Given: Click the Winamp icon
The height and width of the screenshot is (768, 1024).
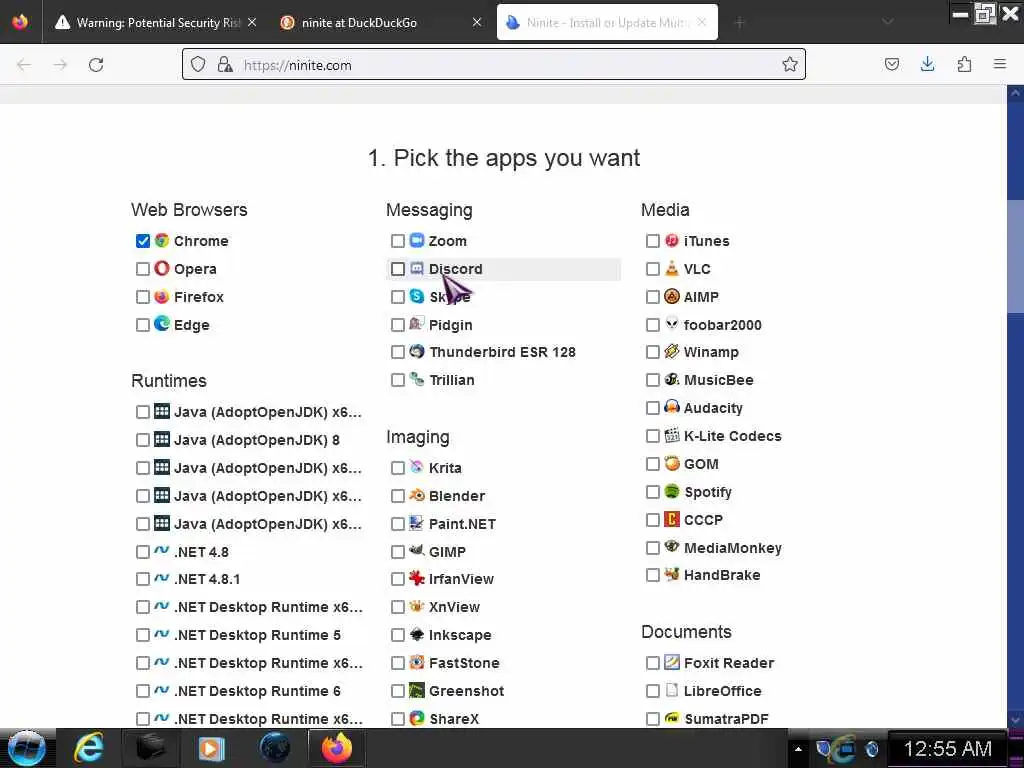Looking at the screenshot, I should [672, 352].
